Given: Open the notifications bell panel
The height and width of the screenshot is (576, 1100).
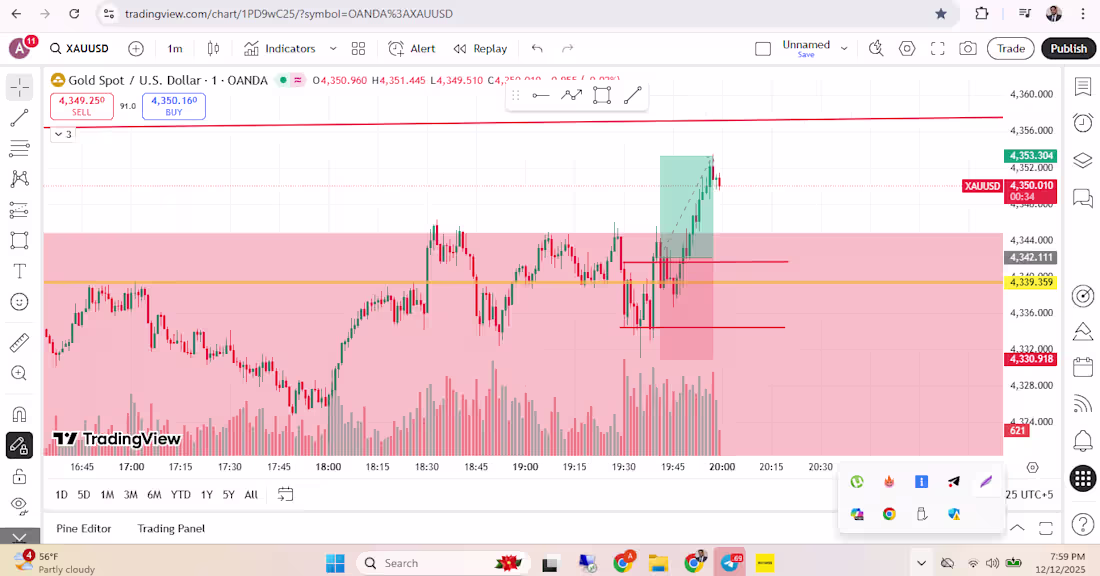Looking at the screenshot, I should (x=1083, y=440).
